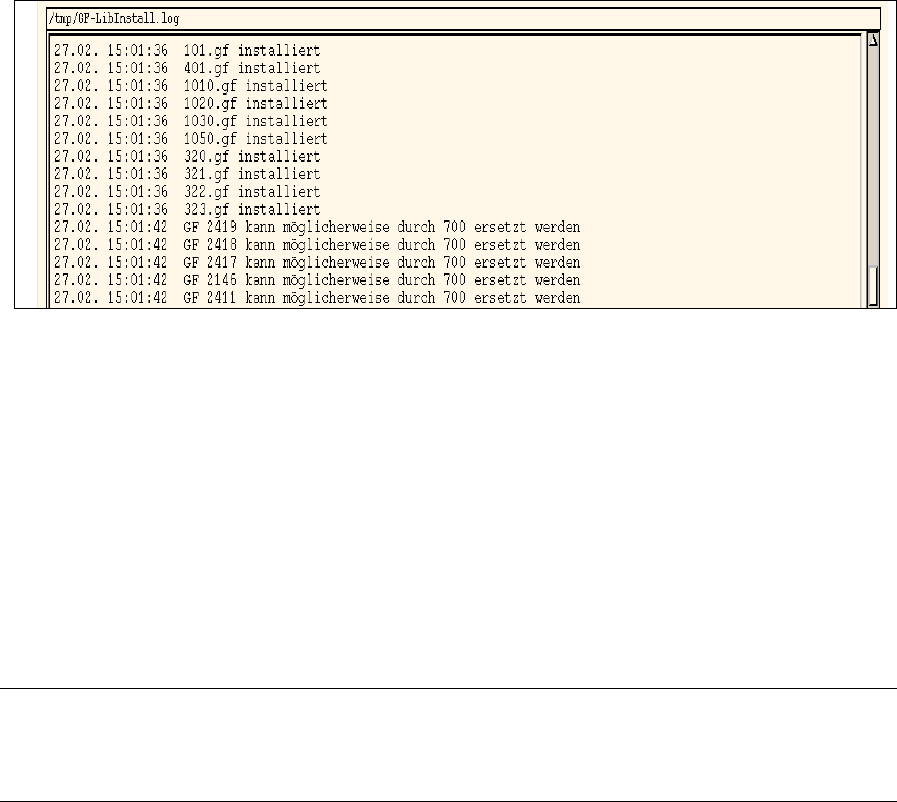Select log line '1050.gf installiert'
897x802 pixels.
(x=190, y=139)
